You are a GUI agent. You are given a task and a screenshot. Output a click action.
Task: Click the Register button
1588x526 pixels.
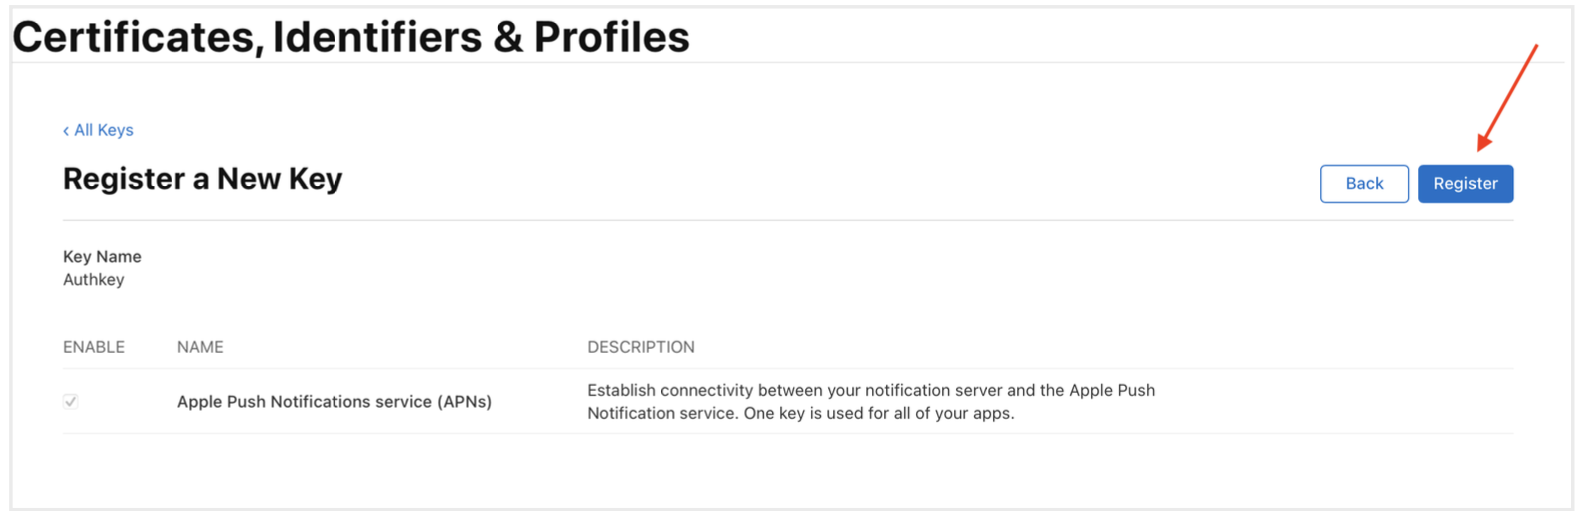click(x=1464, y=184)
